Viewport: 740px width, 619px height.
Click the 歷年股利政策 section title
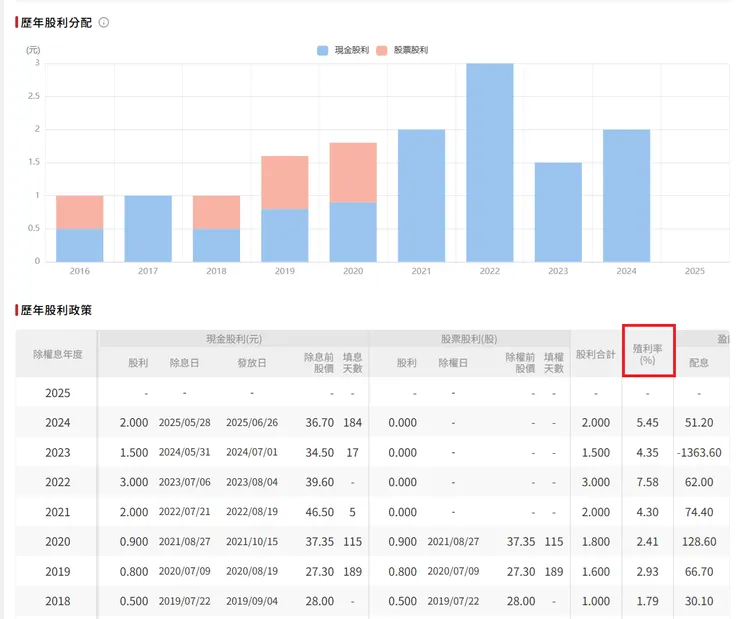tap(56, 310)
